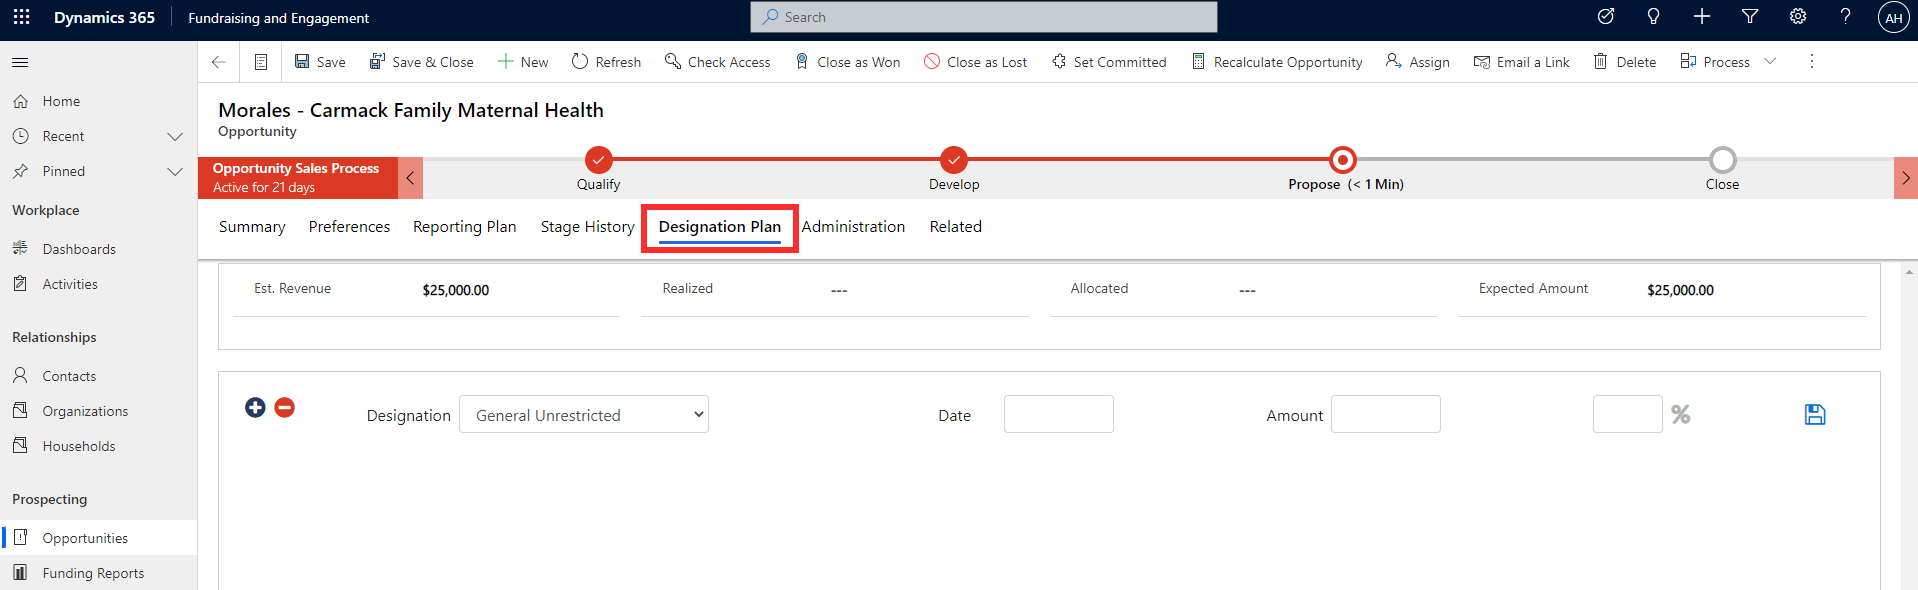Viewport: 1918px width, 590px height.
Task: Click the Search box
Action: point(984,17)
